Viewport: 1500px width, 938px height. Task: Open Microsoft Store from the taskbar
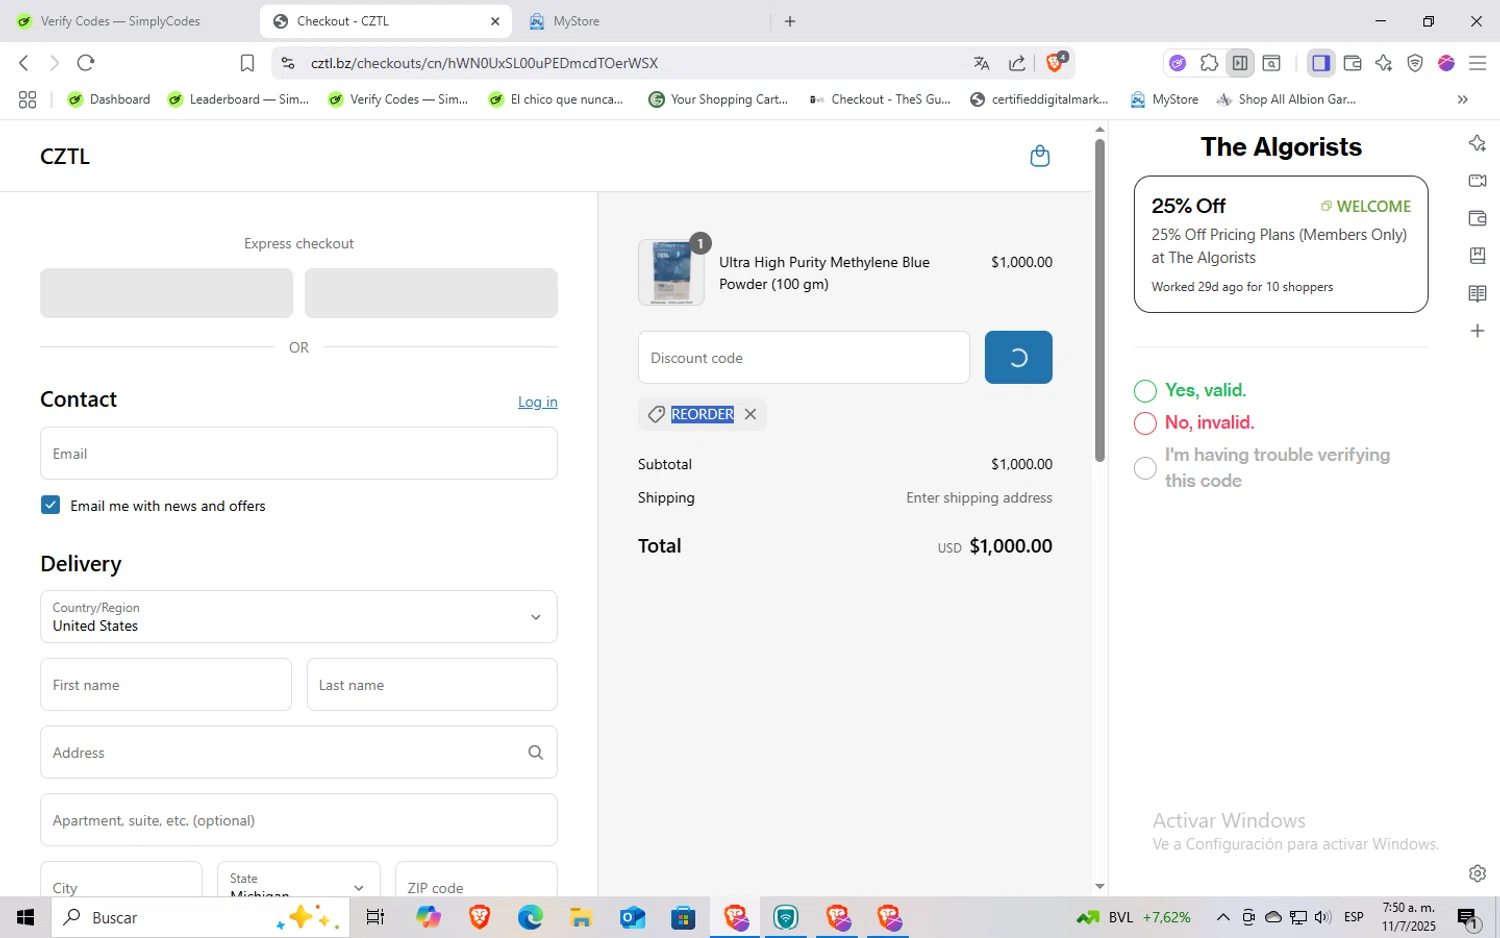683,917
